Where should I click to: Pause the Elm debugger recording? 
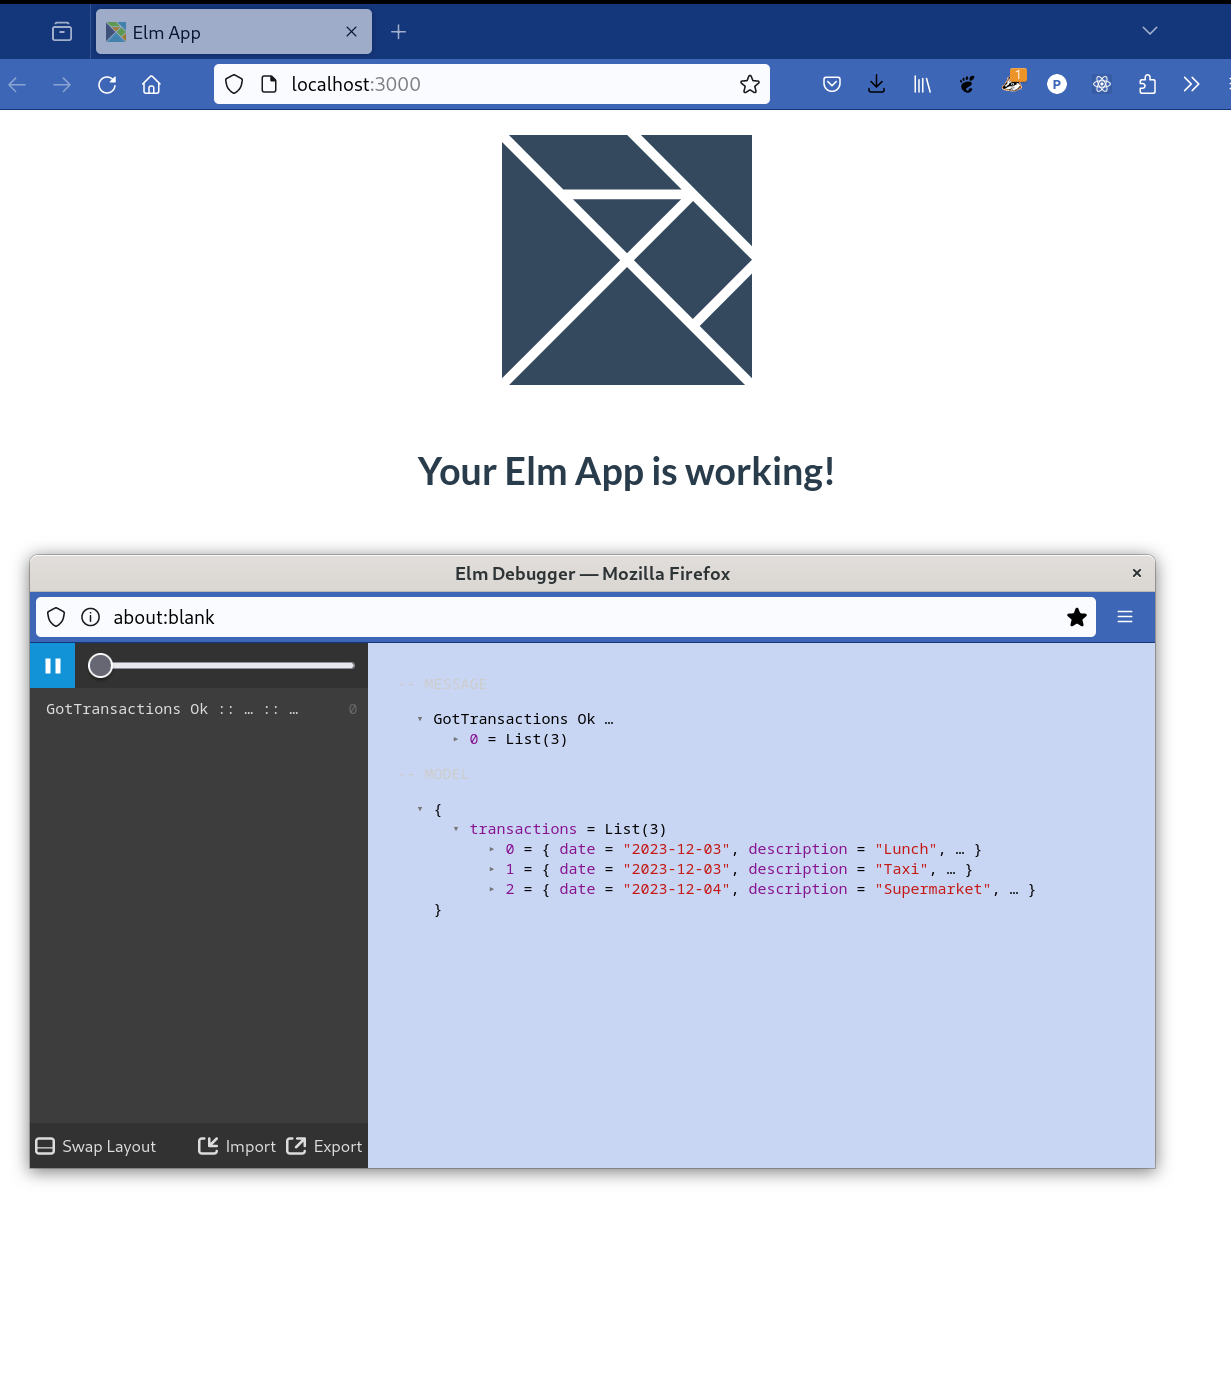52,665
